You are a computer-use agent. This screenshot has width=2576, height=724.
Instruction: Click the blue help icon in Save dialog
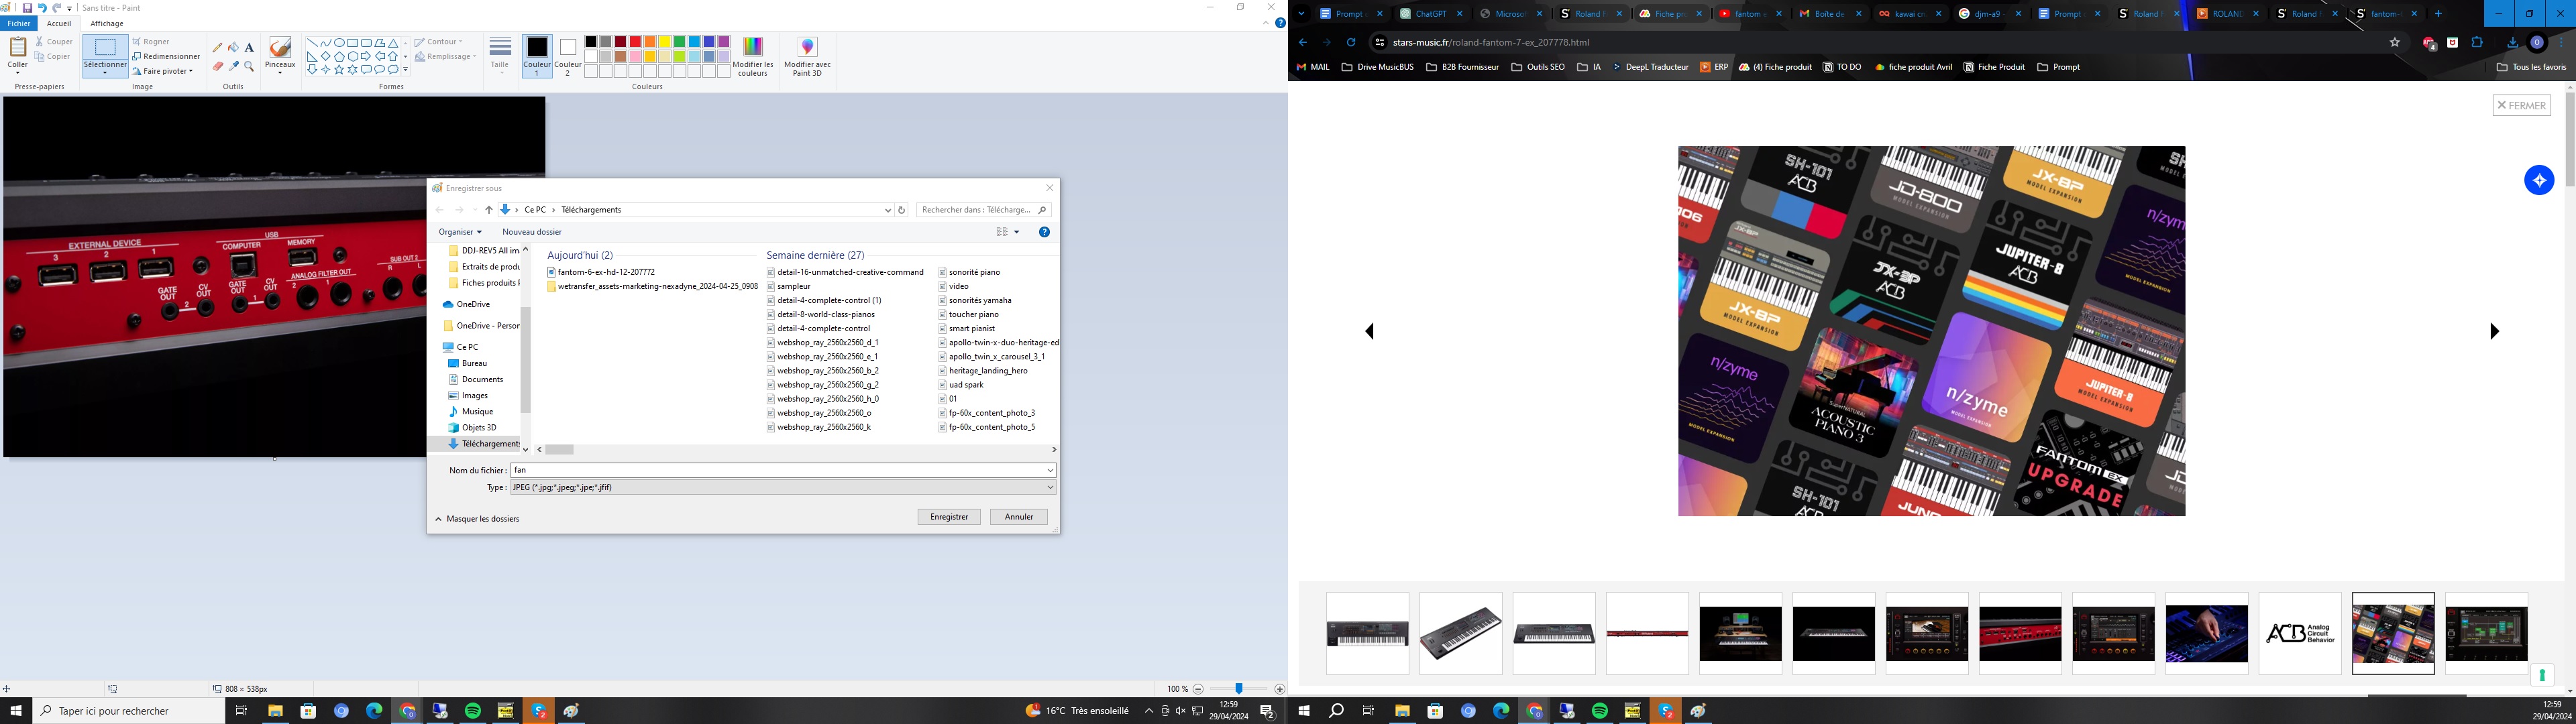(x=1044, y=232)
